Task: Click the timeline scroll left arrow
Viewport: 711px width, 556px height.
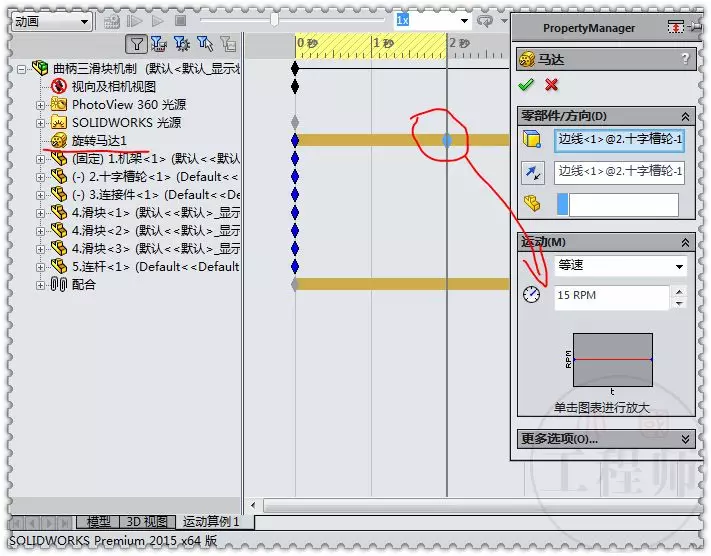Action: [253, 505]
